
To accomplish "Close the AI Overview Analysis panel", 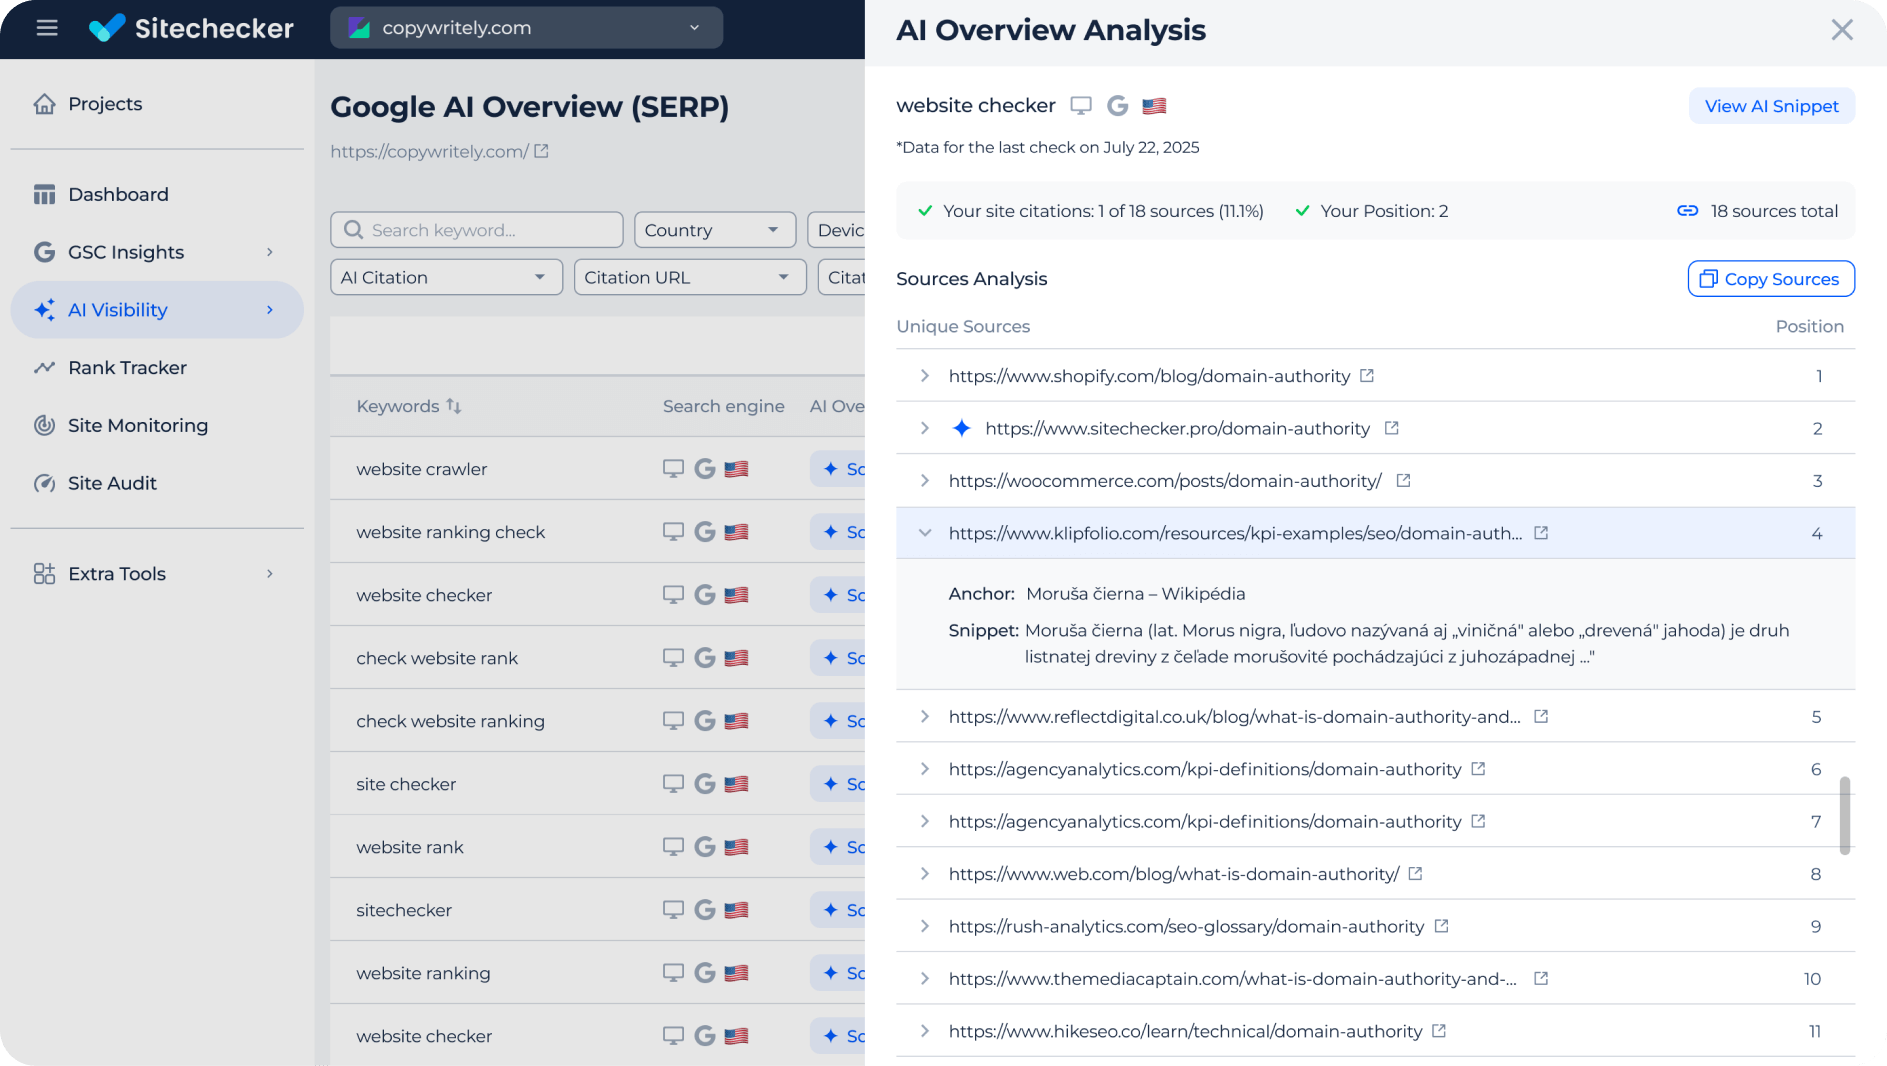I will 1841,30.
